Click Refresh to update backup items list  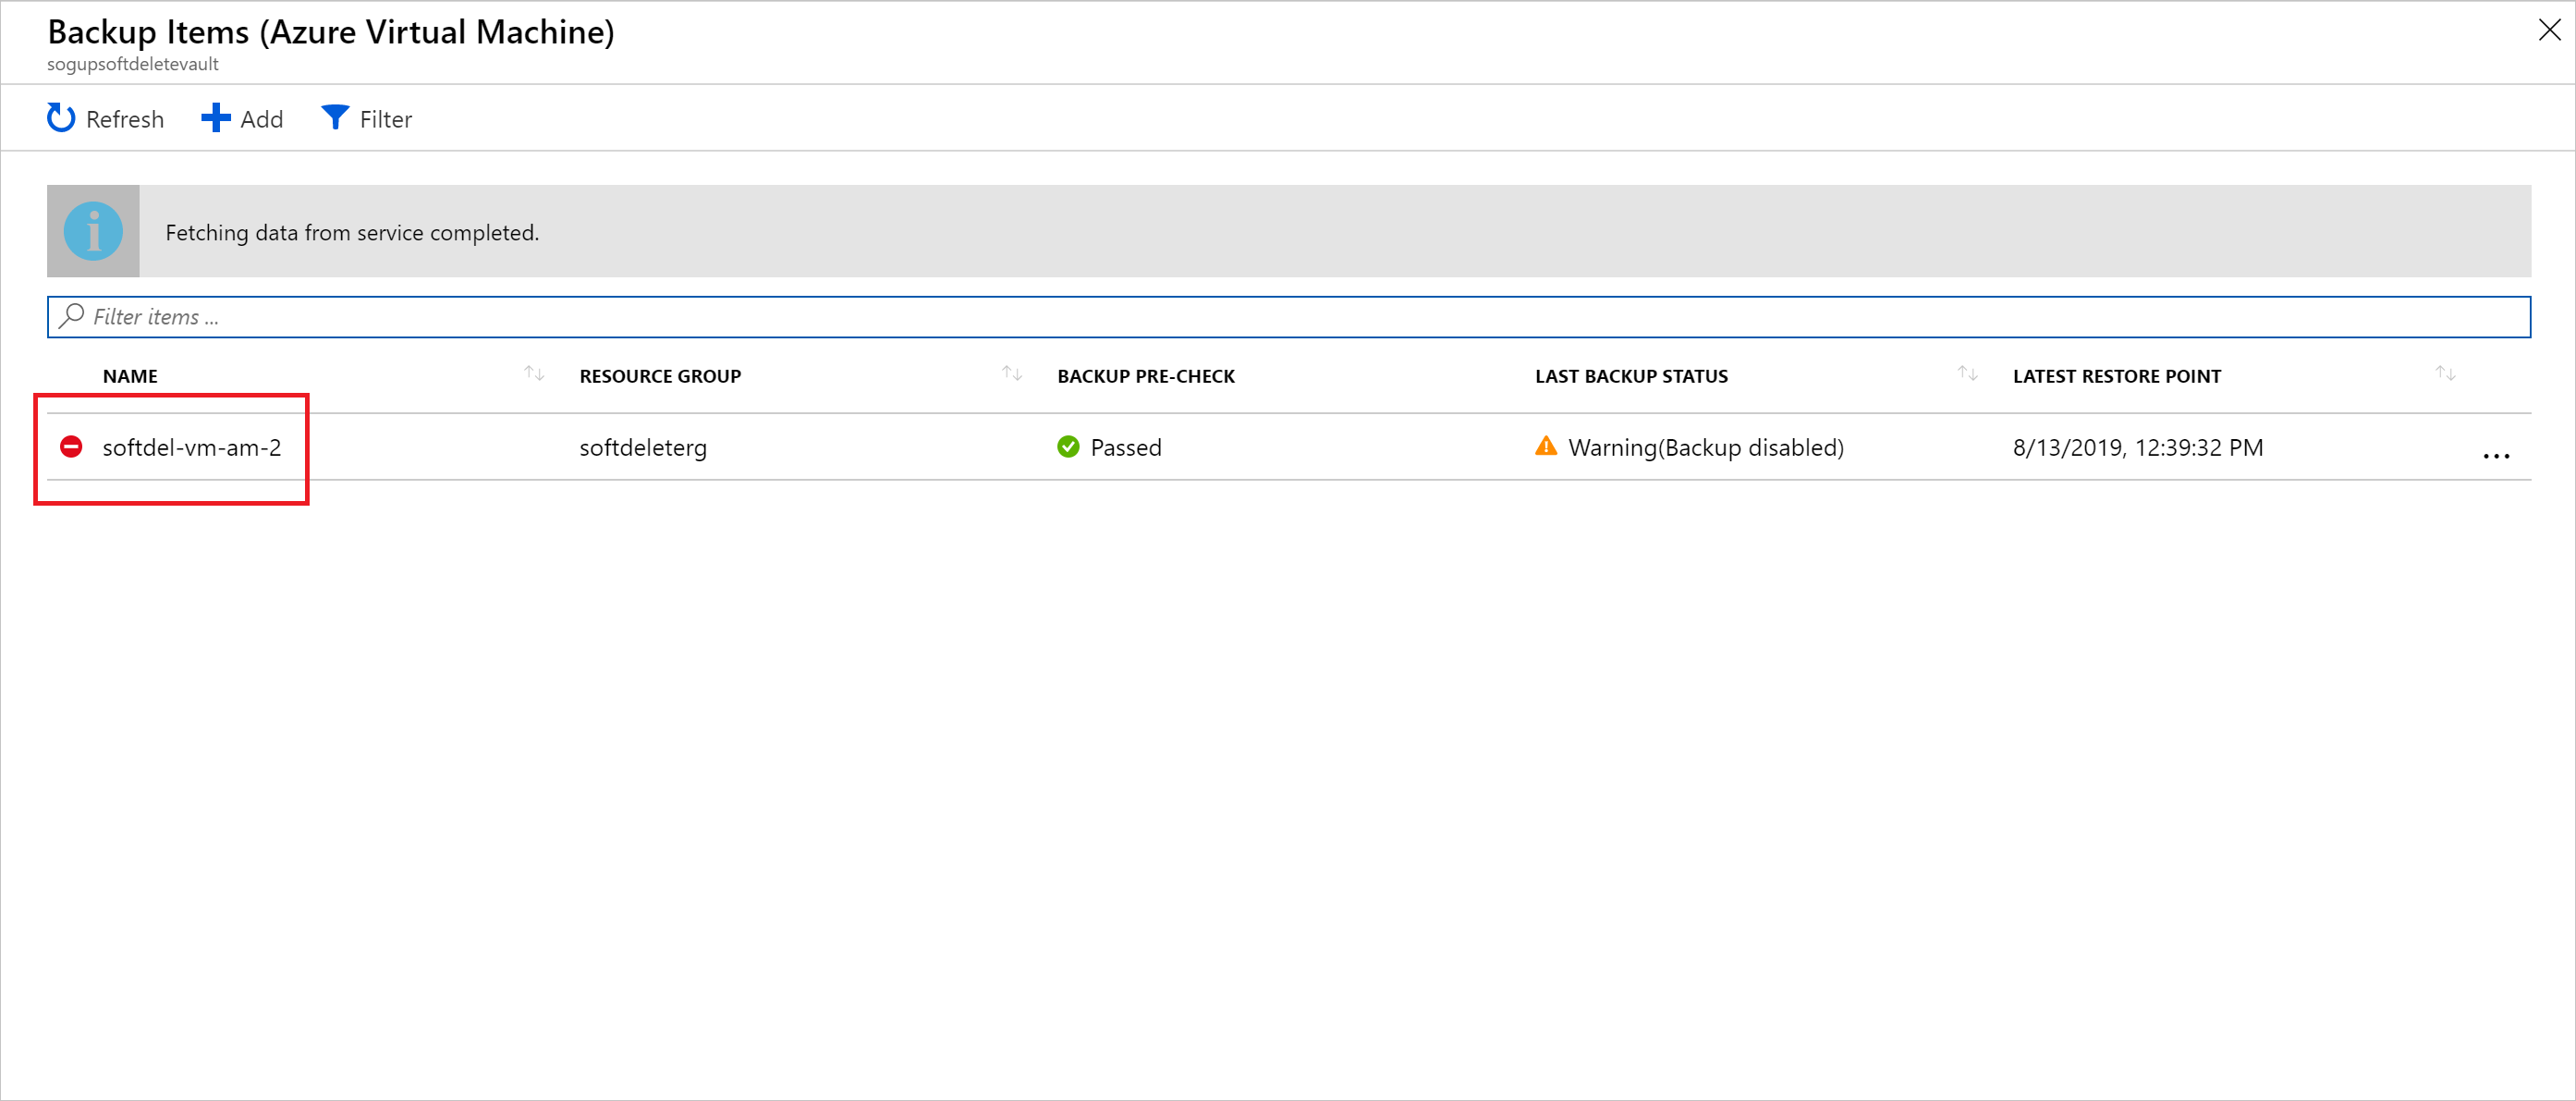click(x=107, y=116)
